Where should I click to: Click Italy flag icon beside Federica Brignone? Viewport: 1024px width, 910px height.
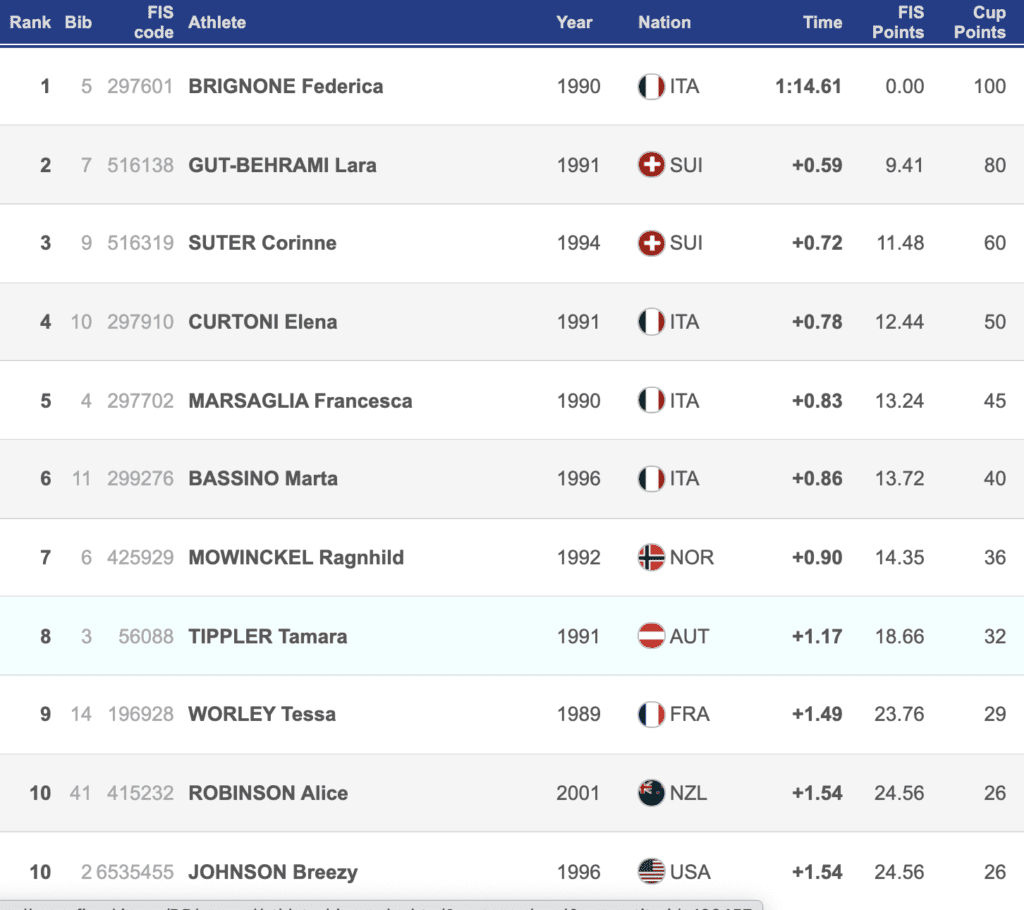coord(651,86)
